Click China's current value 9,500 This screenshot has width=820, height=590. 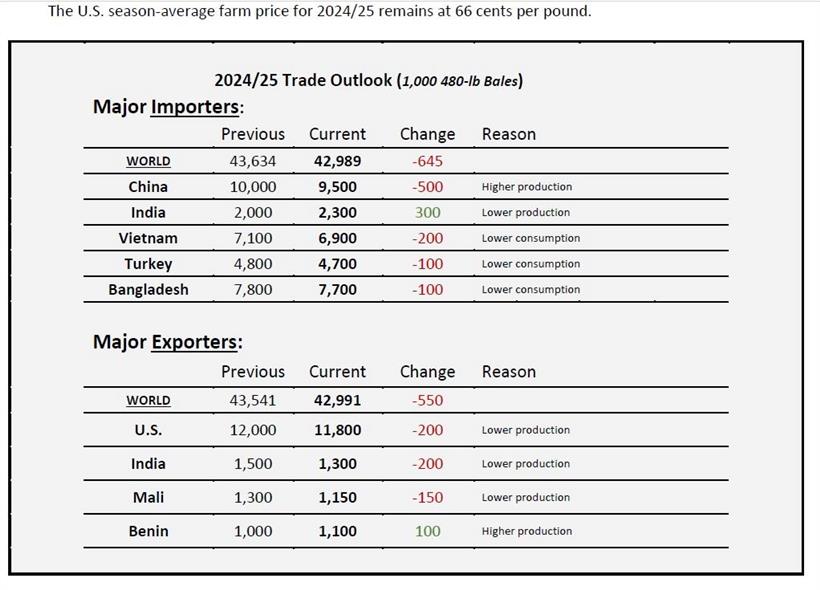(x=335, y=187)
